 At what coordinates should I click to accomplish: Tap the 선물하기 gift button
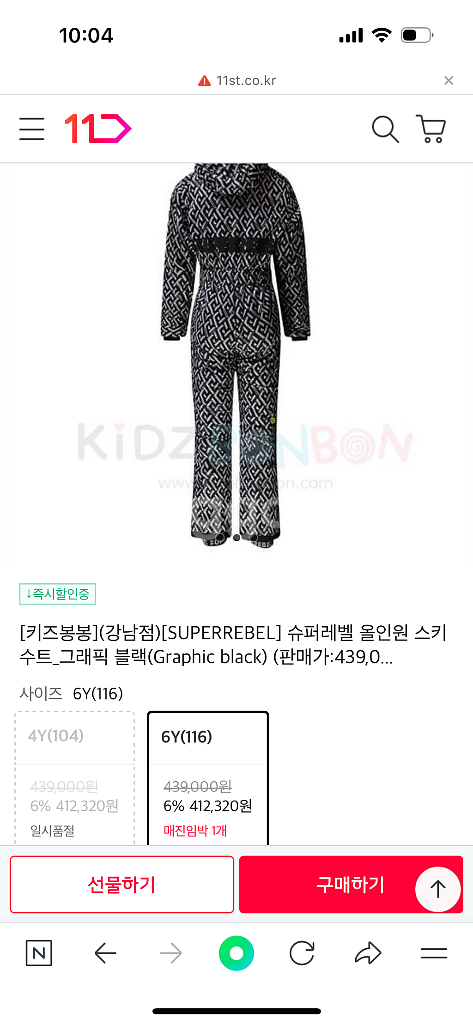(x=122, y=884)
